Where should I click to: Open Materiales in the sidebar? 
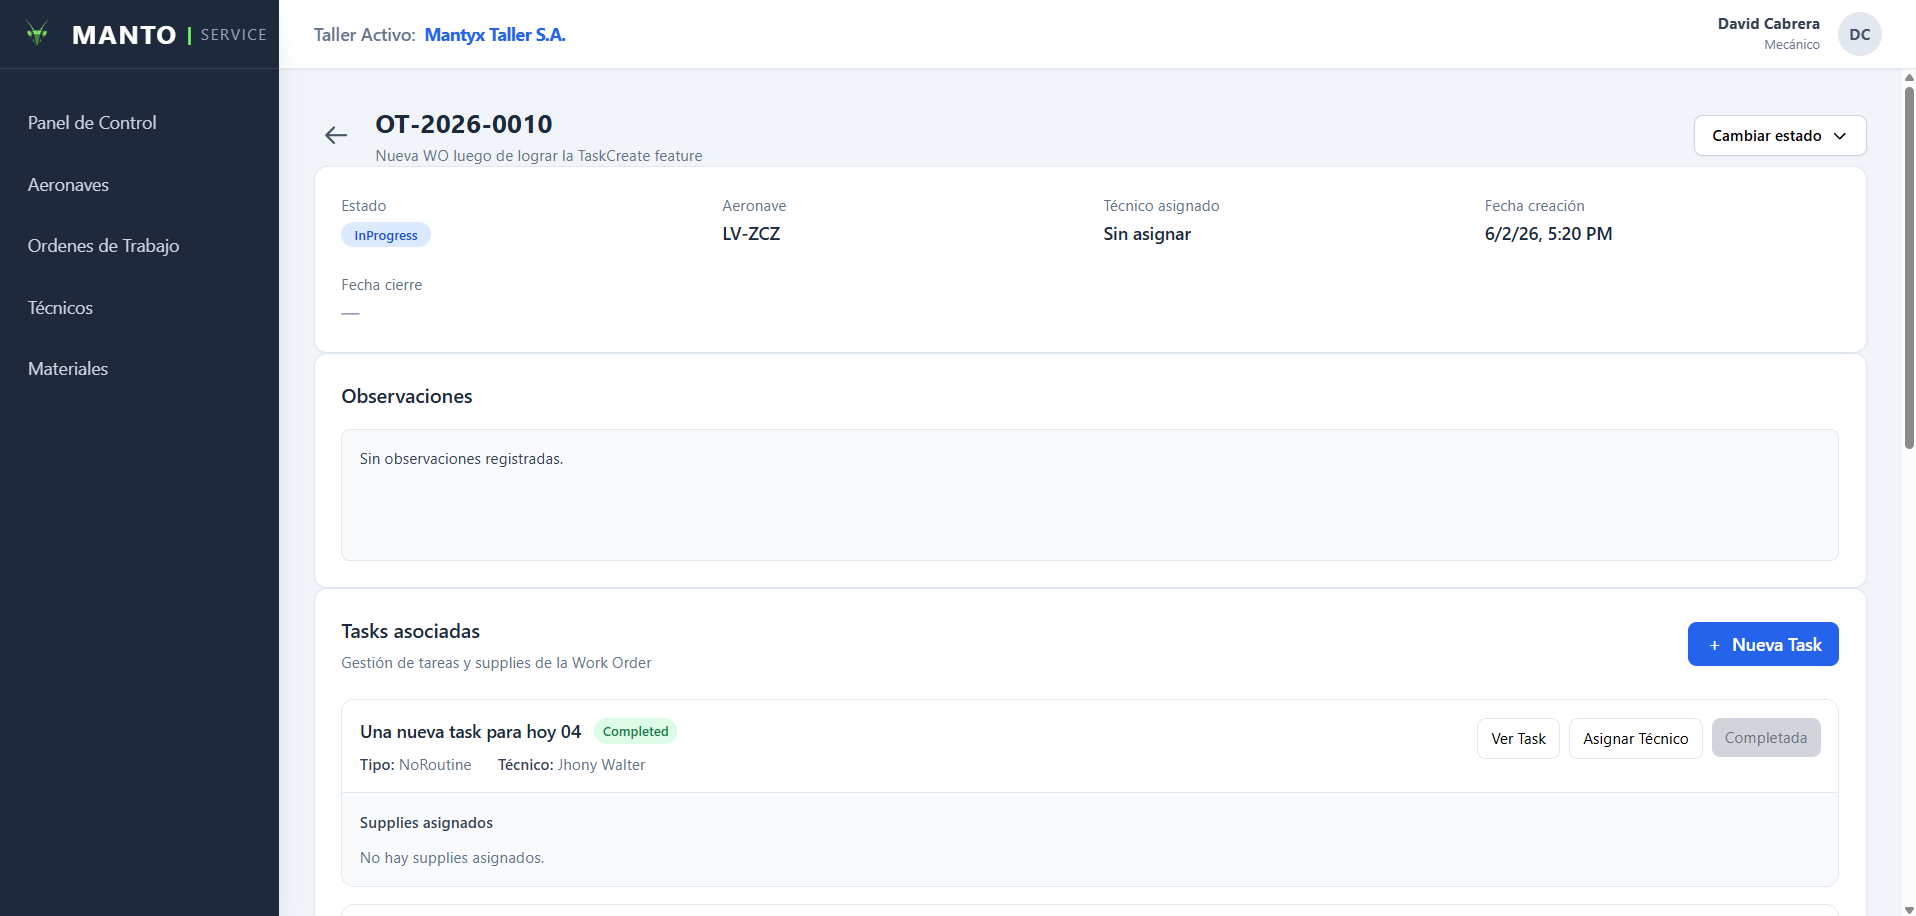pos(68,369)
